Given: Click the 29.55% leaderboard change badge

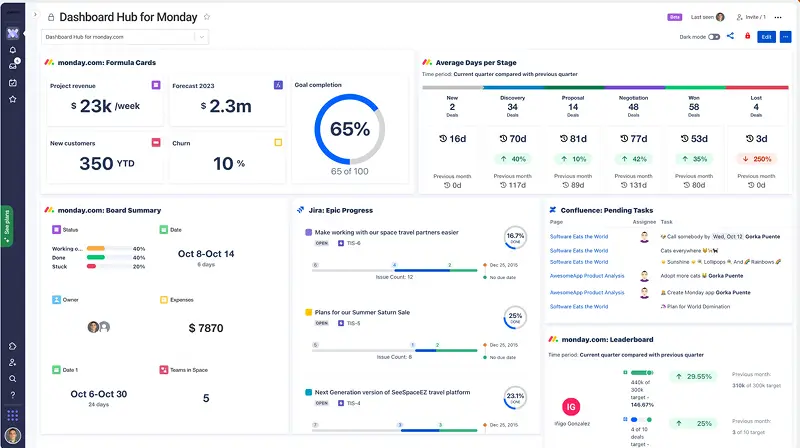Looking at the screenshot, I should 693,377.
